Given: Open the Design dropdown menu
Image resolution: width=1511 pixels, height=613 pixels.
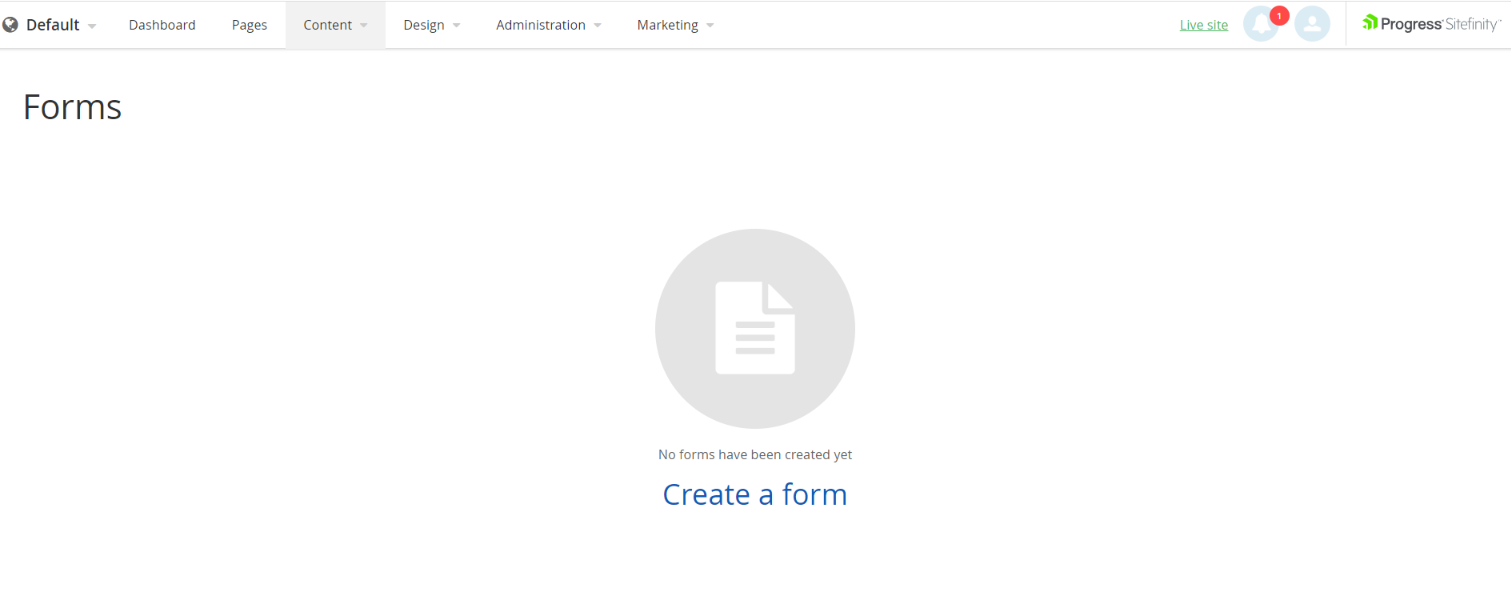Looking at the screenshot, I should [432, 25].
